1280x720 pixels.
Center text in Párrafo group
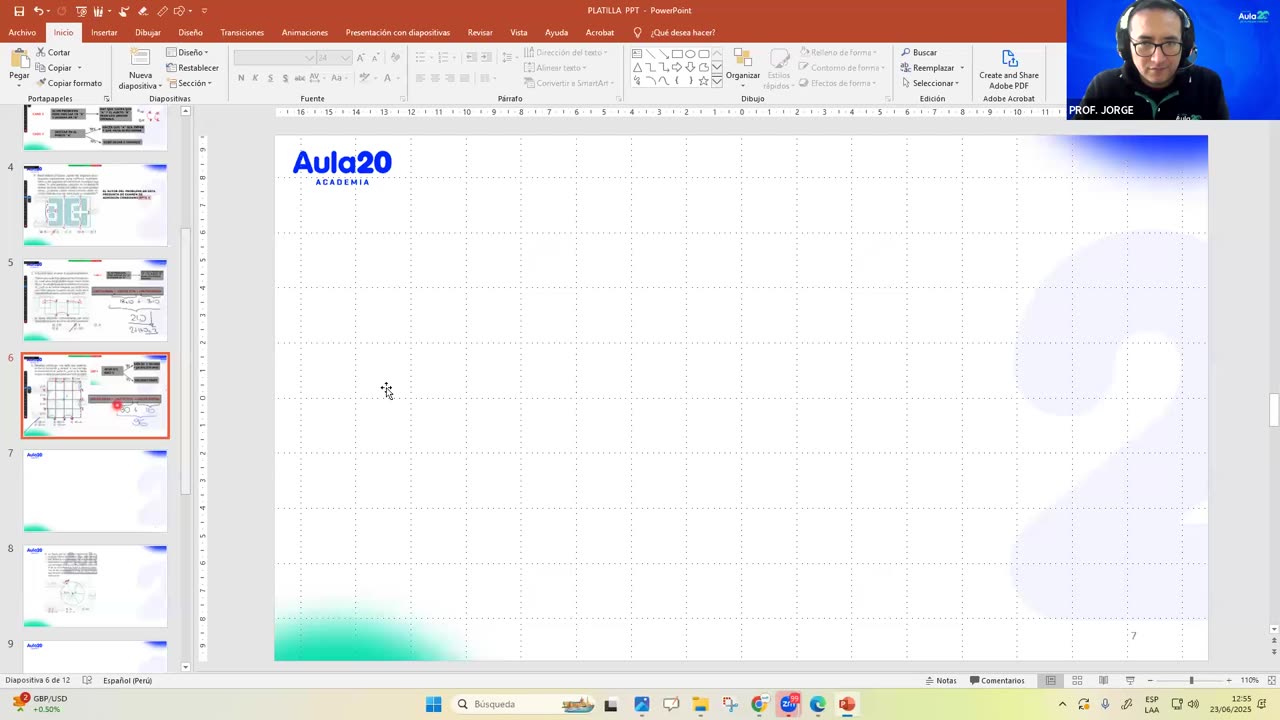[x=435, y=78]
